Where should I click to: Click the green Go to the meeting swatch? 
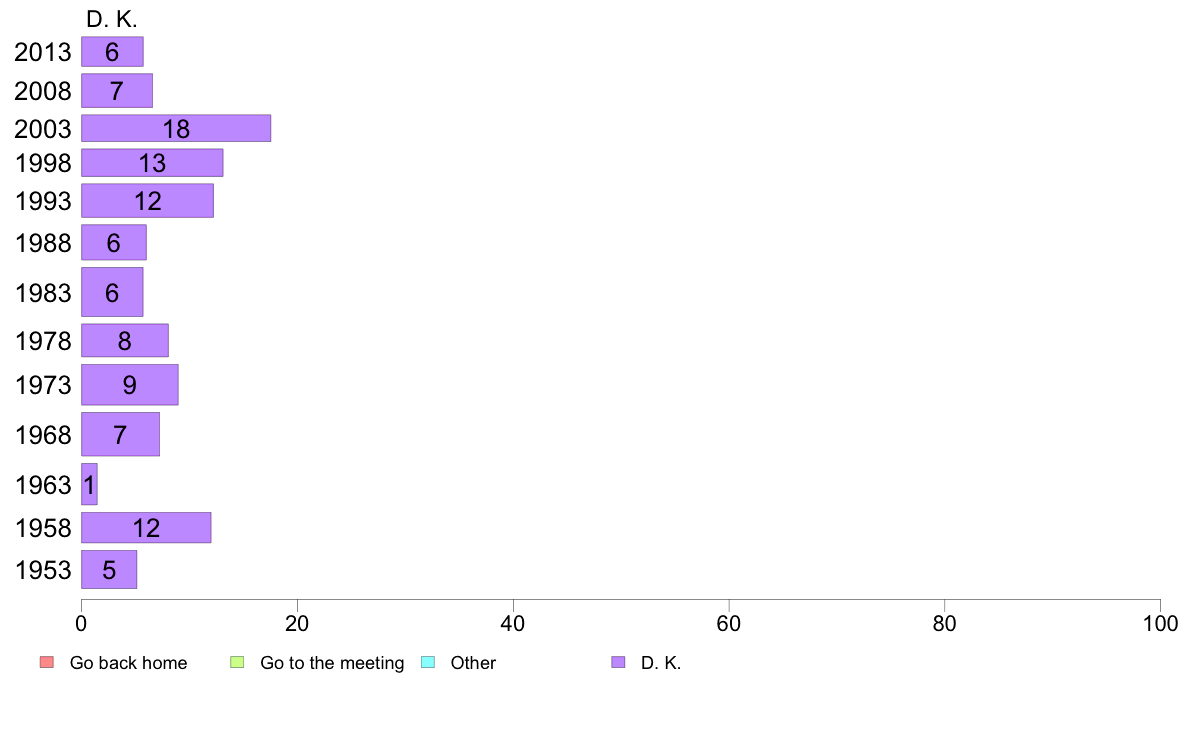click(x=237, y=662)
